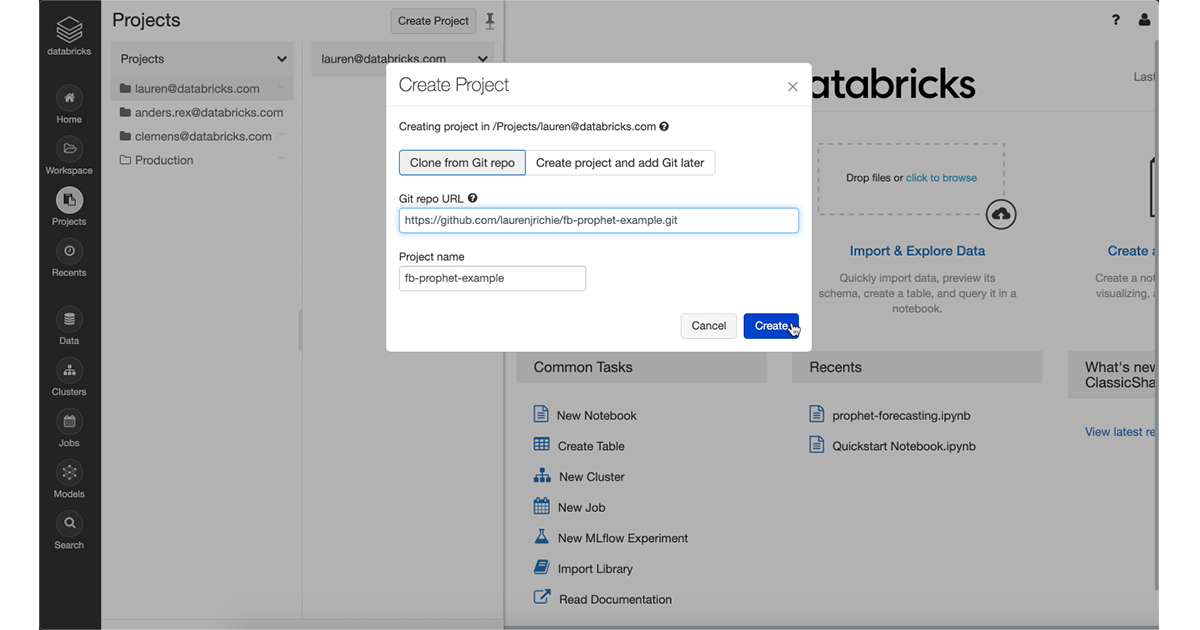Click the Project name input field
This screenshot has width=1200, height=630.
[492, 278]
